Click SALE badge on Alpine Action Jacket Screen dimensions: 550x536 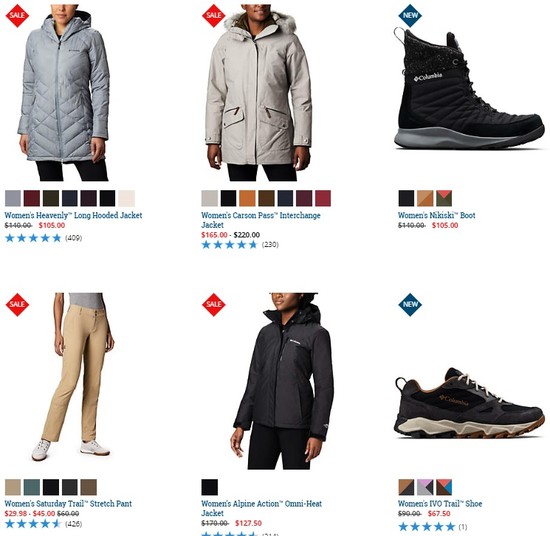click(x=214, y=304)
